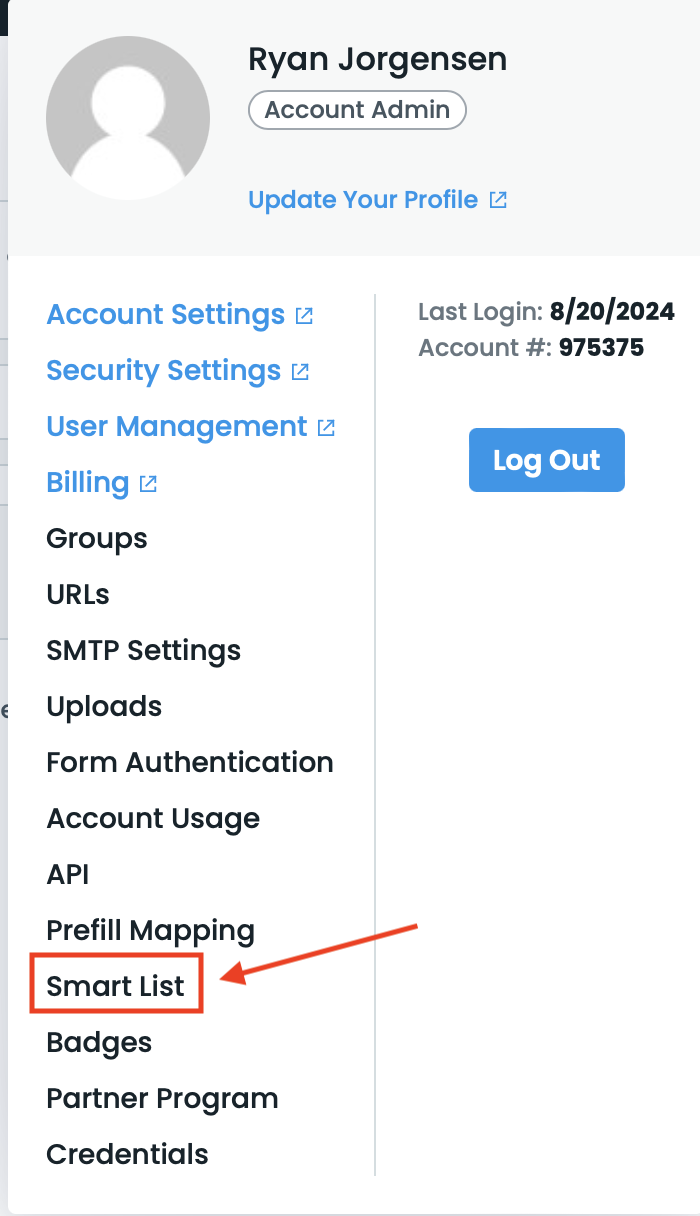Select Form Authentication from the menu

[190, 762]
